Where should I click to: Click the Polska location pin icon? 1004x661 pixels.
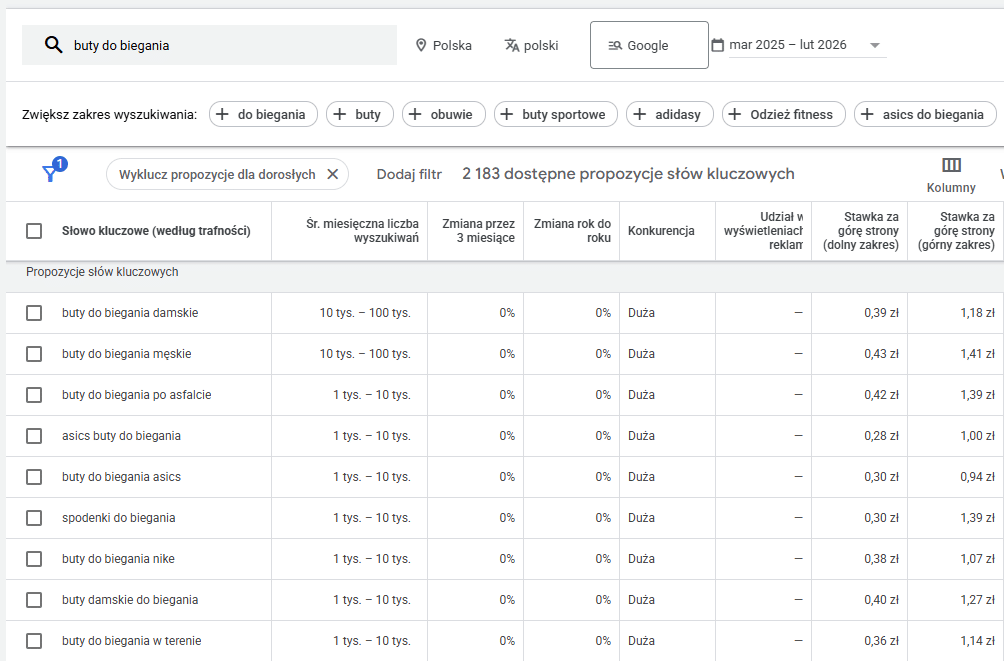click(421, 45)
